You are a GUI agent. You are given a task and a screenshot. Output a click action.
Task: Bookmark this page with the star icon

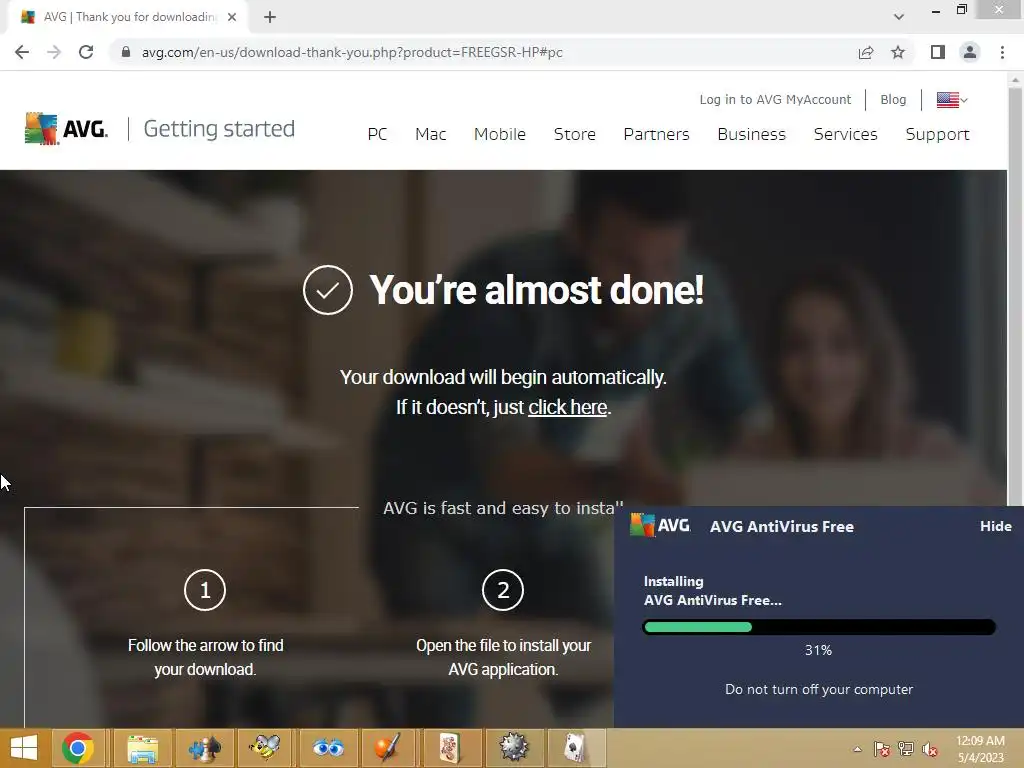898,52
